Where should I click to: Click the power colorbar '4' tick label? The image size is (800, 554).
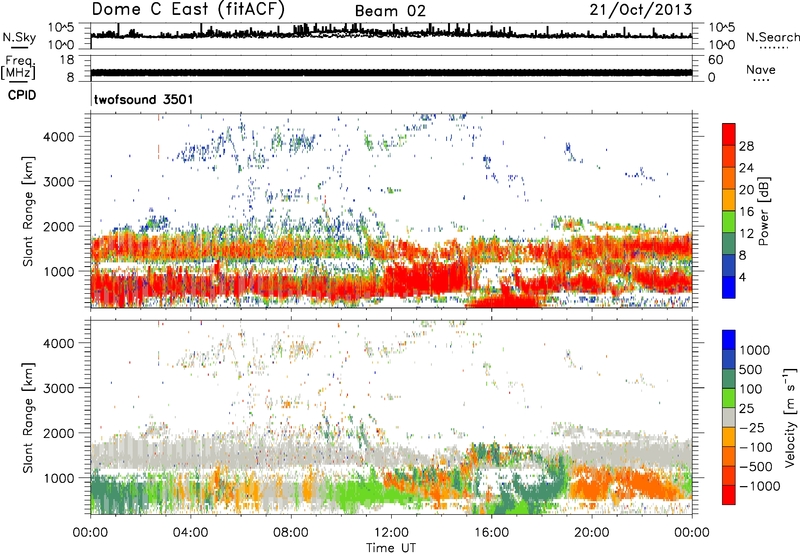click(742, 277)
